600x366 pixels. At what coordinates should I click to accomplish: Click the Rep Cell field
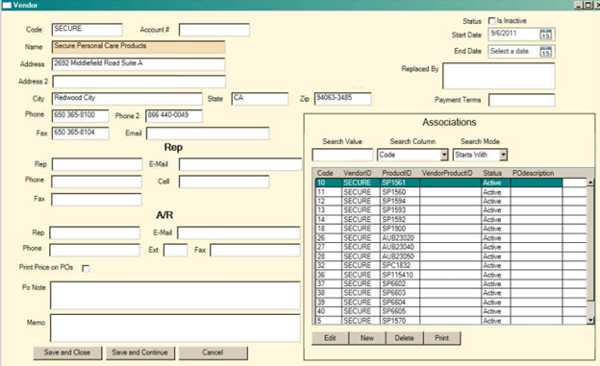click(x=224, y=181)
